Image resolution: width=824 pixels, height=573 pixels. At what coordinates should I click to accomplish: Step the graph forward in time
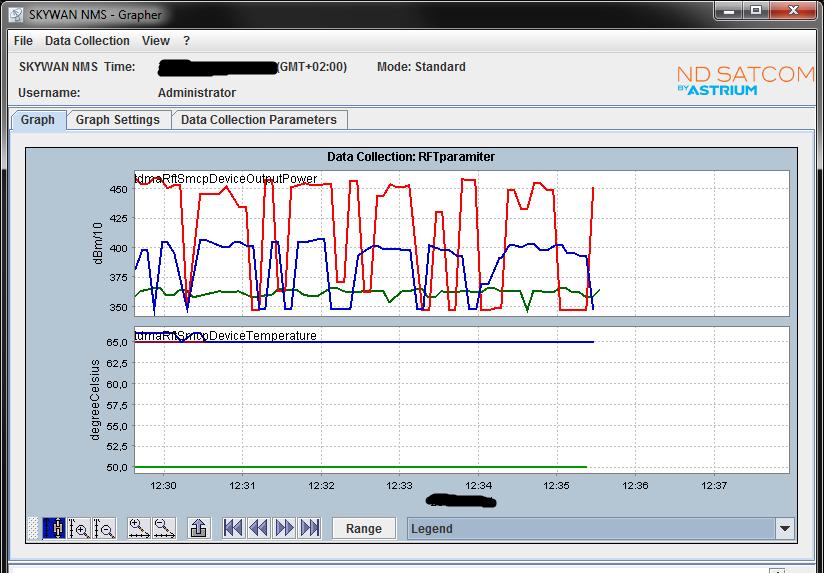tap(284, 528)
